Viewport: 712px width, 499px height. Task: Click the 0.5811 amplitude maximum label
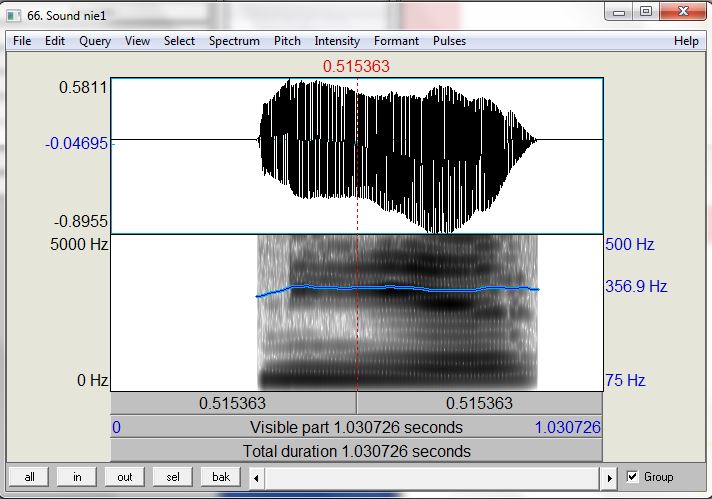[x=84, y=87]
